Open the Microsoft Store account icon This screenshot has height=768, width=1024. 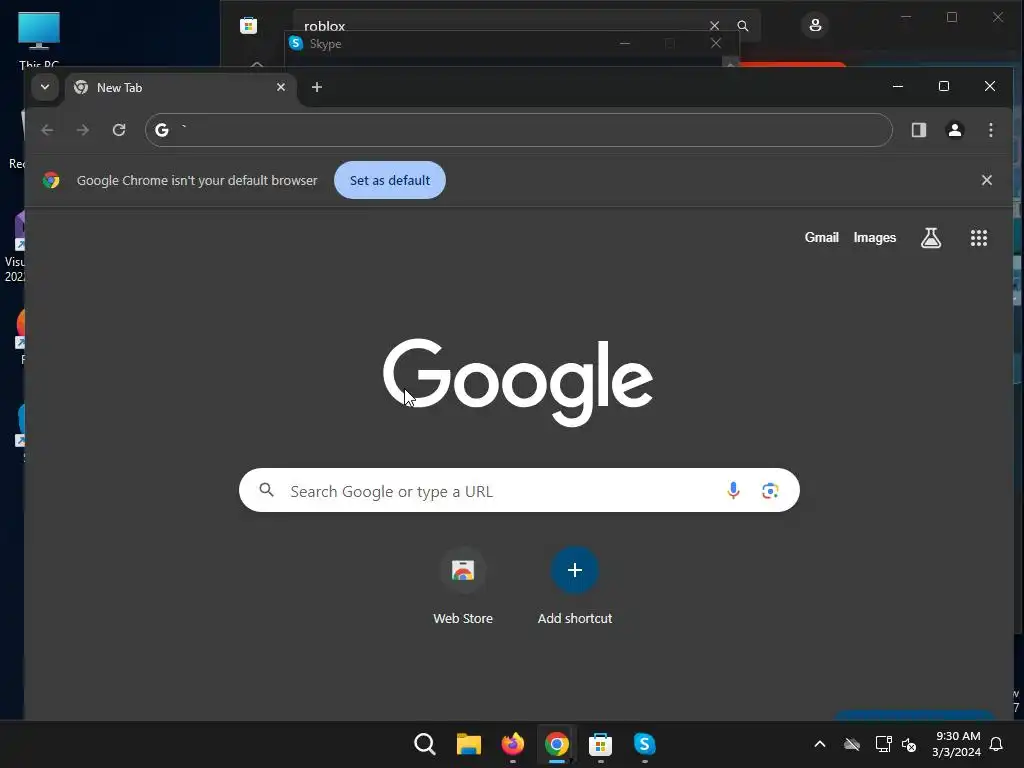tap(815, 25)
